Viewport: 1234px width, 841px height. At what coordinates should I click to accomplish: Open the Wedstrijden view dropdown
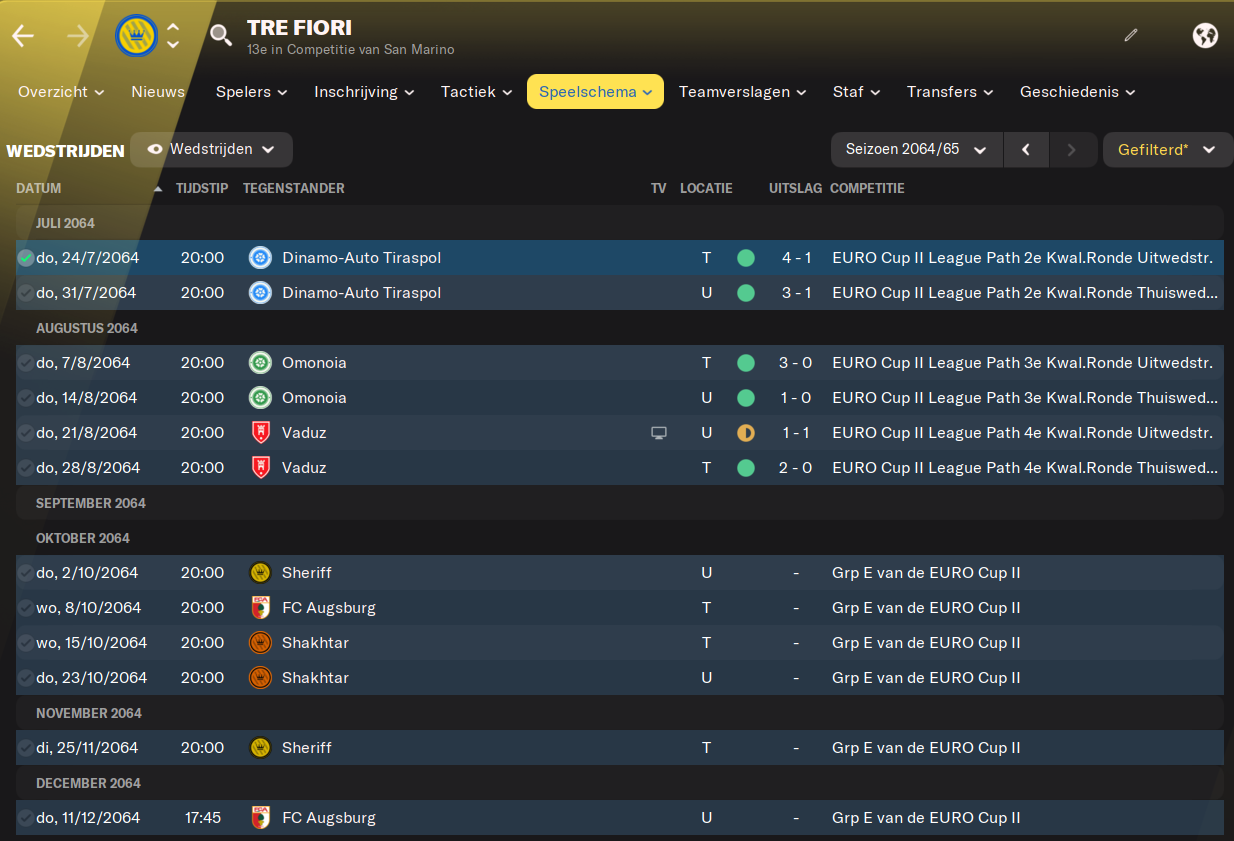pyautogui.click(x=211, y=150)
